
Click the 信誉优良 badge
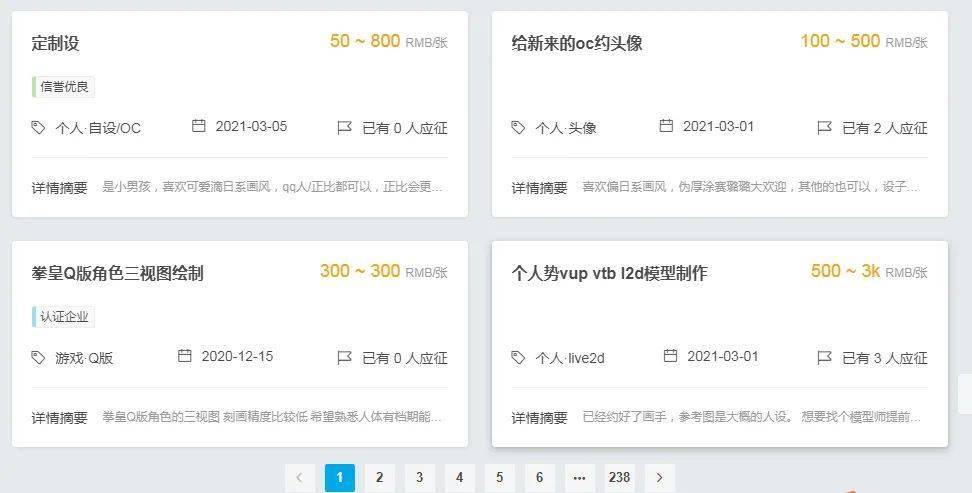click(x=63, y=87)
